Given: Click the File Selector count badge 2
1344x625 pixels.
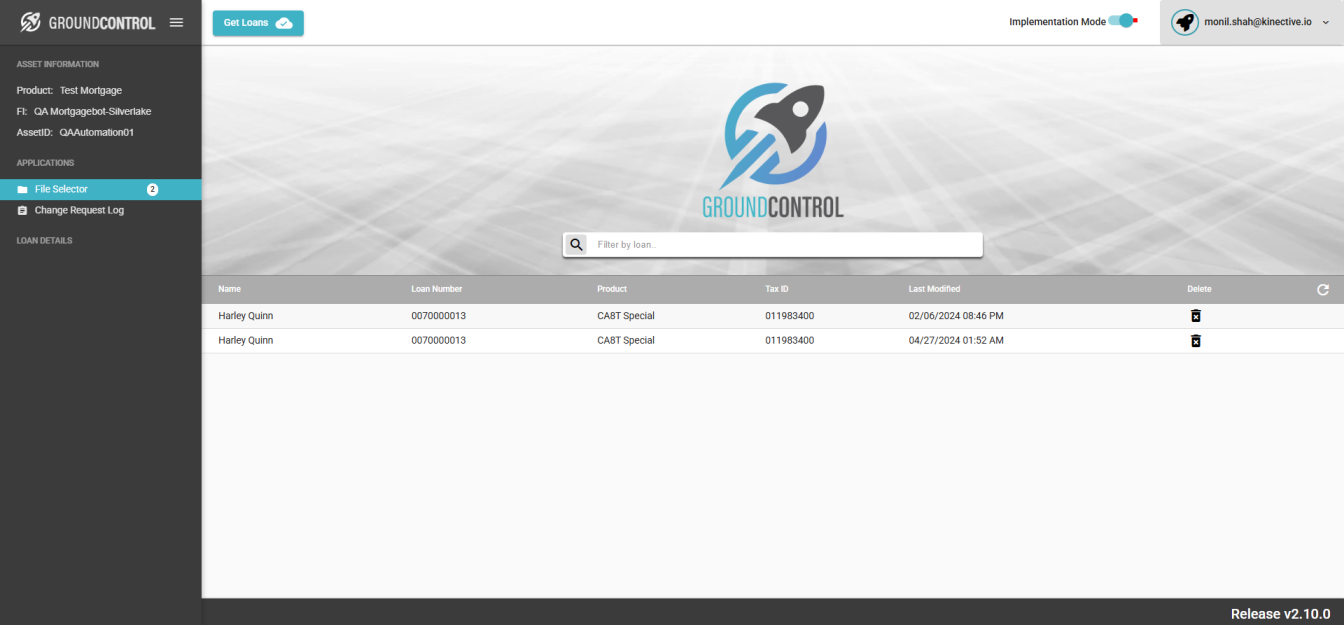Looking at the screenshot, I should point(153,189).
